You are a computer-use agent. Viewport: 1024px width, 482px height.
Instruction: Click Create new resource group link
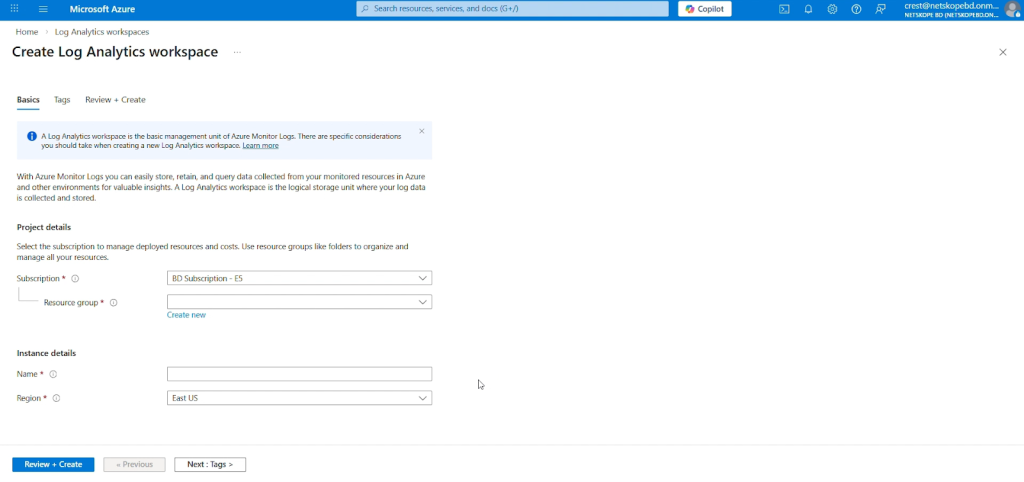tap(186, 315)
